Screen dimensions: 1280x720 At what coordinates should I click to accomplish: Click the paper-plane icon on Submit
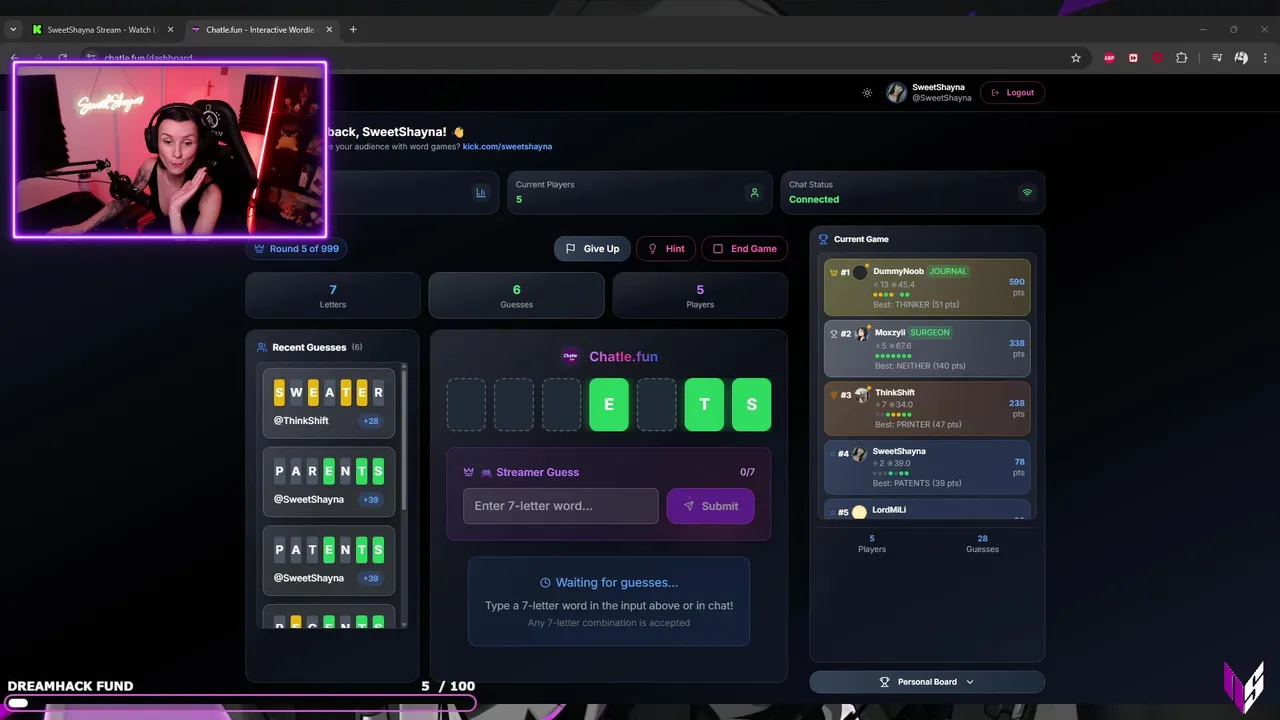pyautogui.click(x=688, y=506)
